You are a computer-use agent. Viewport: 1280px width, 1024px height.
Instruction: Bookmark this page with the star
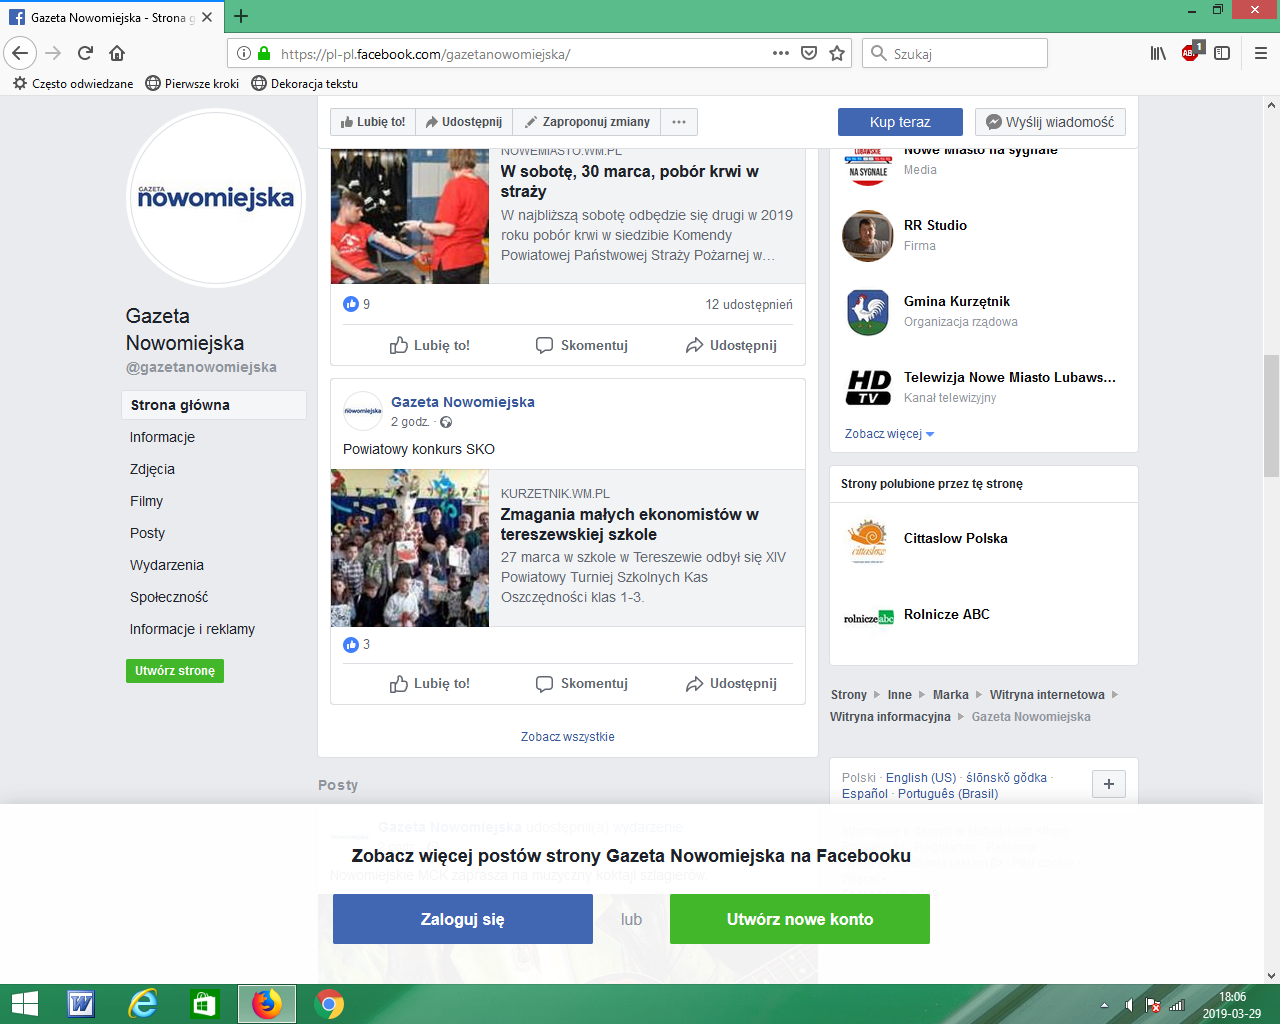pos(837,53)
